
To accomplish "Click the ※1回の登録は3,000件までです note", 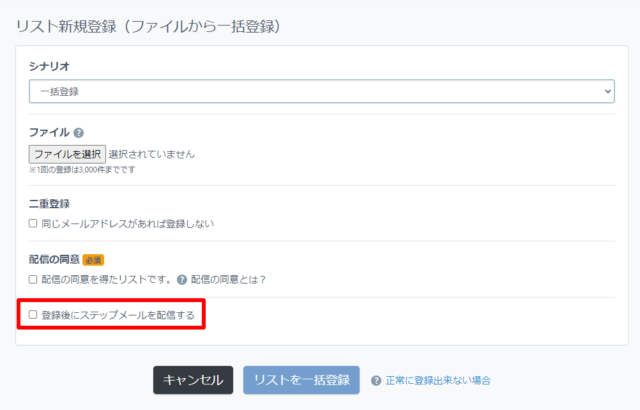I will point(82,170).
